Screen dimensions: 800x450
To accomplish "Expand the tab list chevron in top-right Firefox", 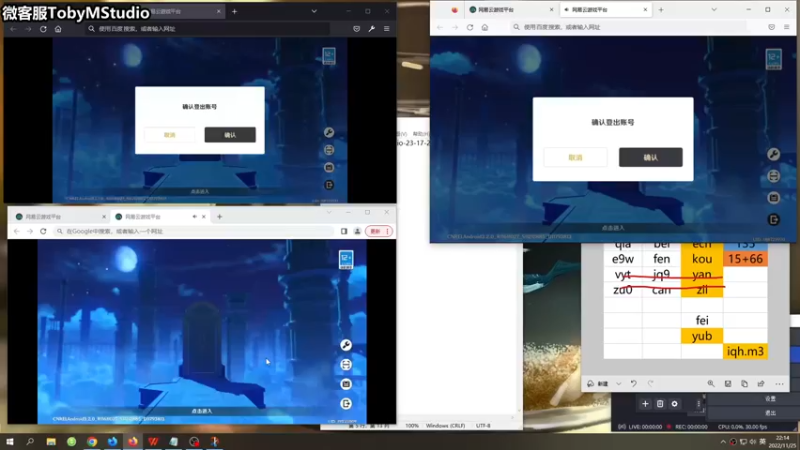I will click(714, 10).
